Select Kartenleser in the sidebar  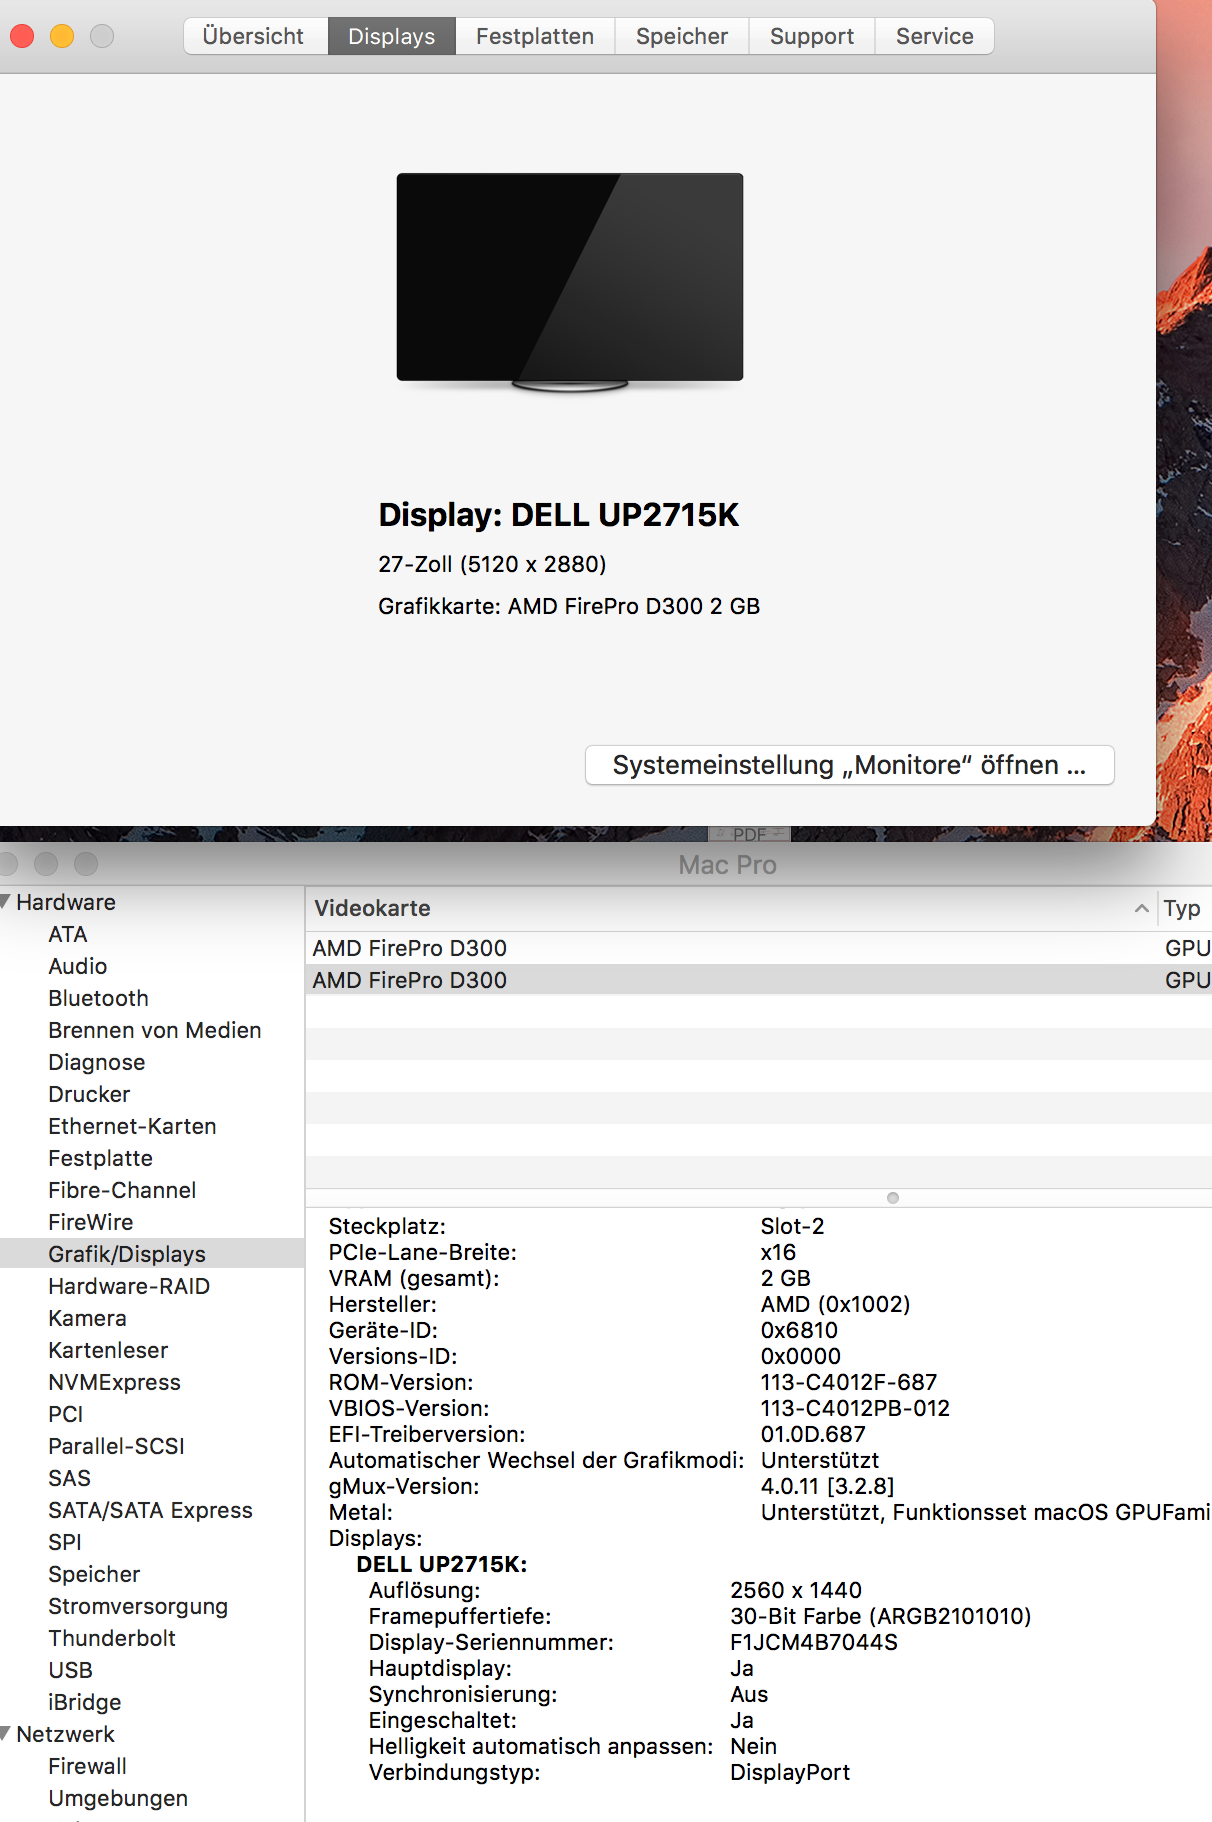[x=108, y=1350]
